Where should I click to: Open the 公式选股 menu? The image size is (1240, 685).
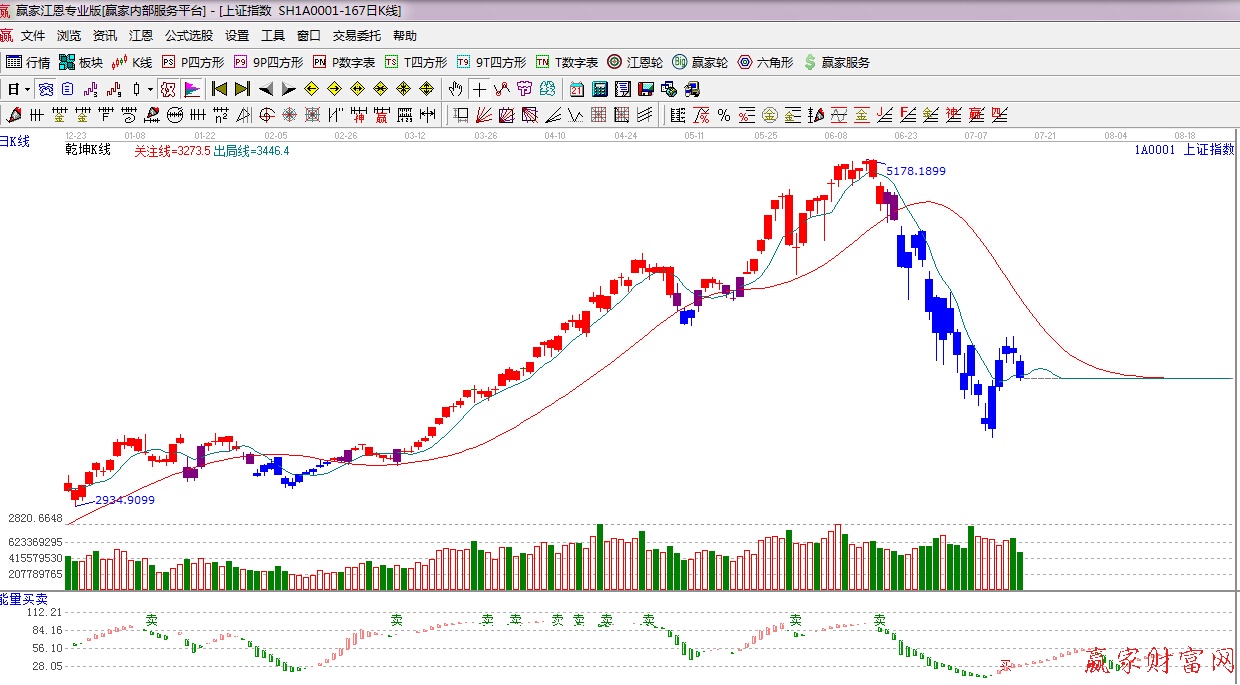point(189,35)
